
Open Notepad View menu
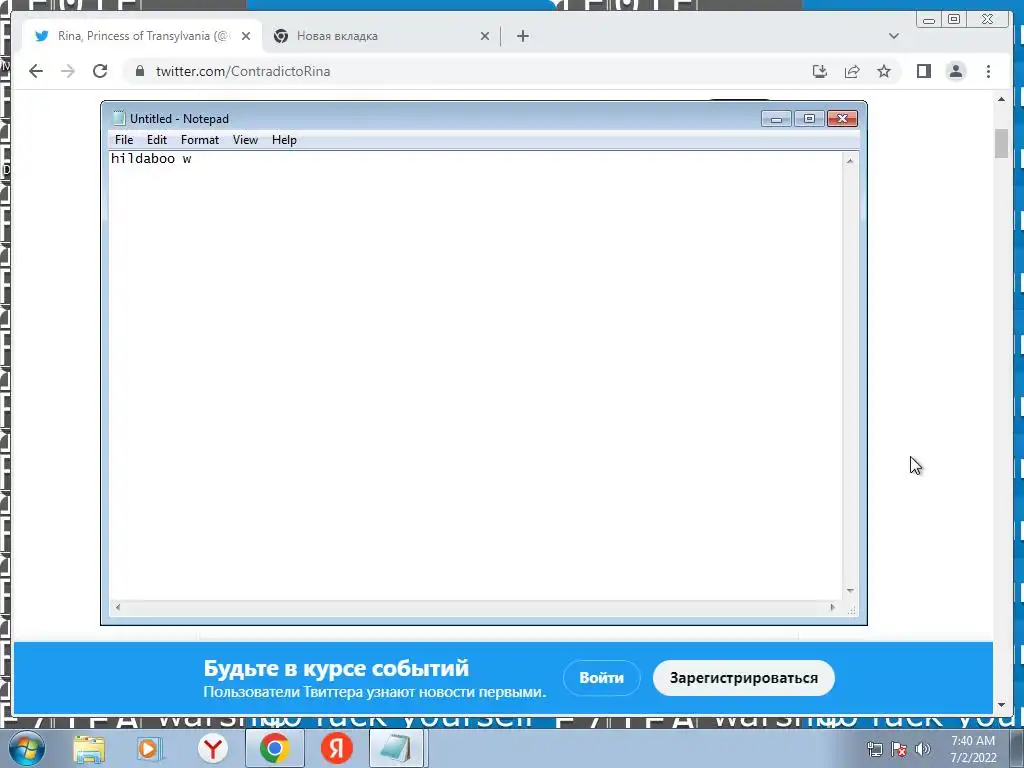(246, 140)
